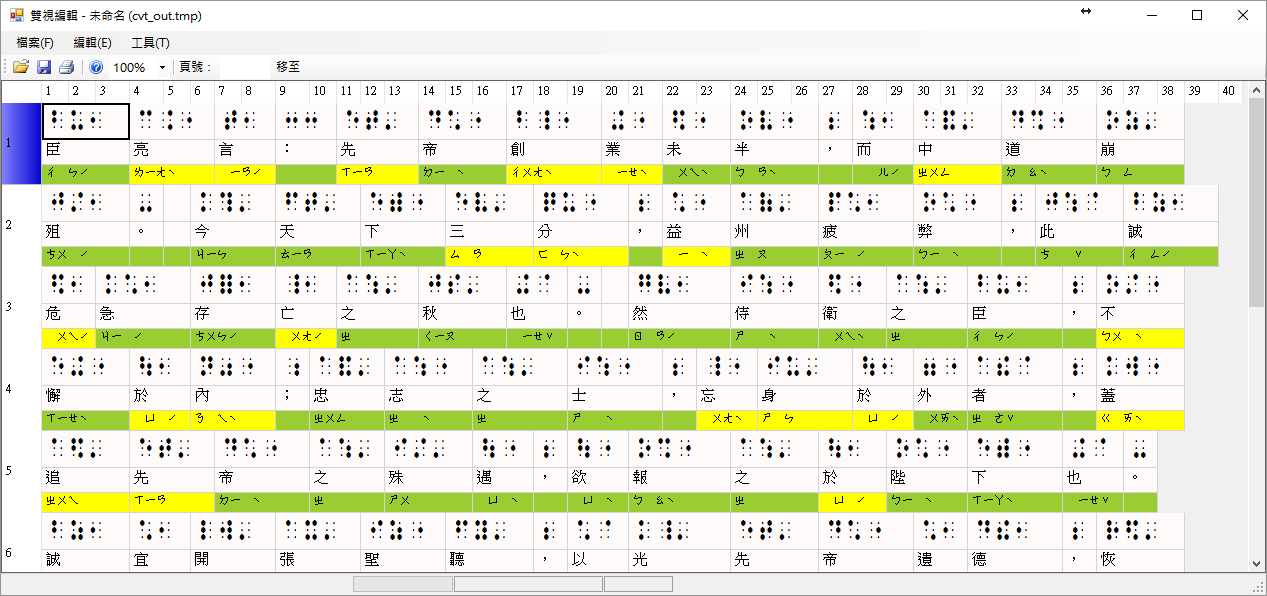Open the 工具(T) menu
The height and width of the screenshot is (596, 1267).
[x=150, y=43]
